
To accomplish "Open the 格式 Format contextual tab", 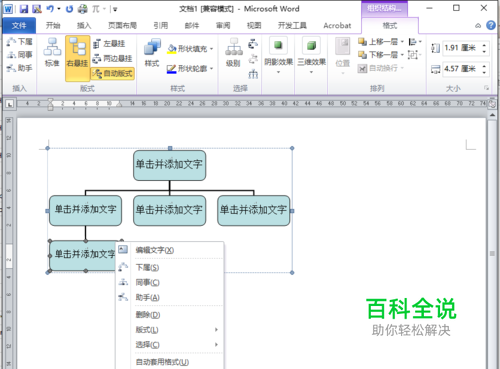I will coord(390,25).
